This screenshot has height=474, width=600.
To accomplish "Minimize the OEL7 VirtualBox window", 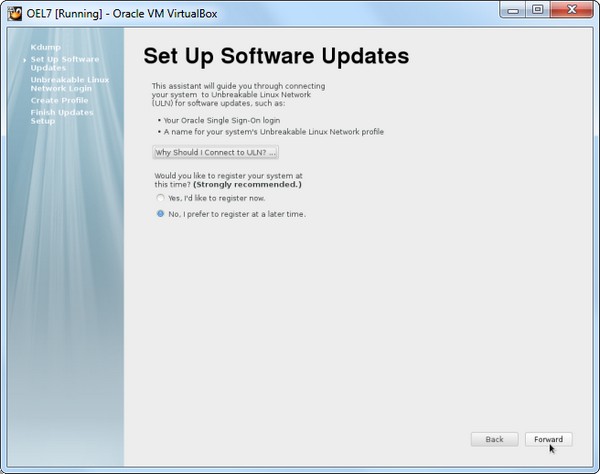I will click(x=512, y=10).
